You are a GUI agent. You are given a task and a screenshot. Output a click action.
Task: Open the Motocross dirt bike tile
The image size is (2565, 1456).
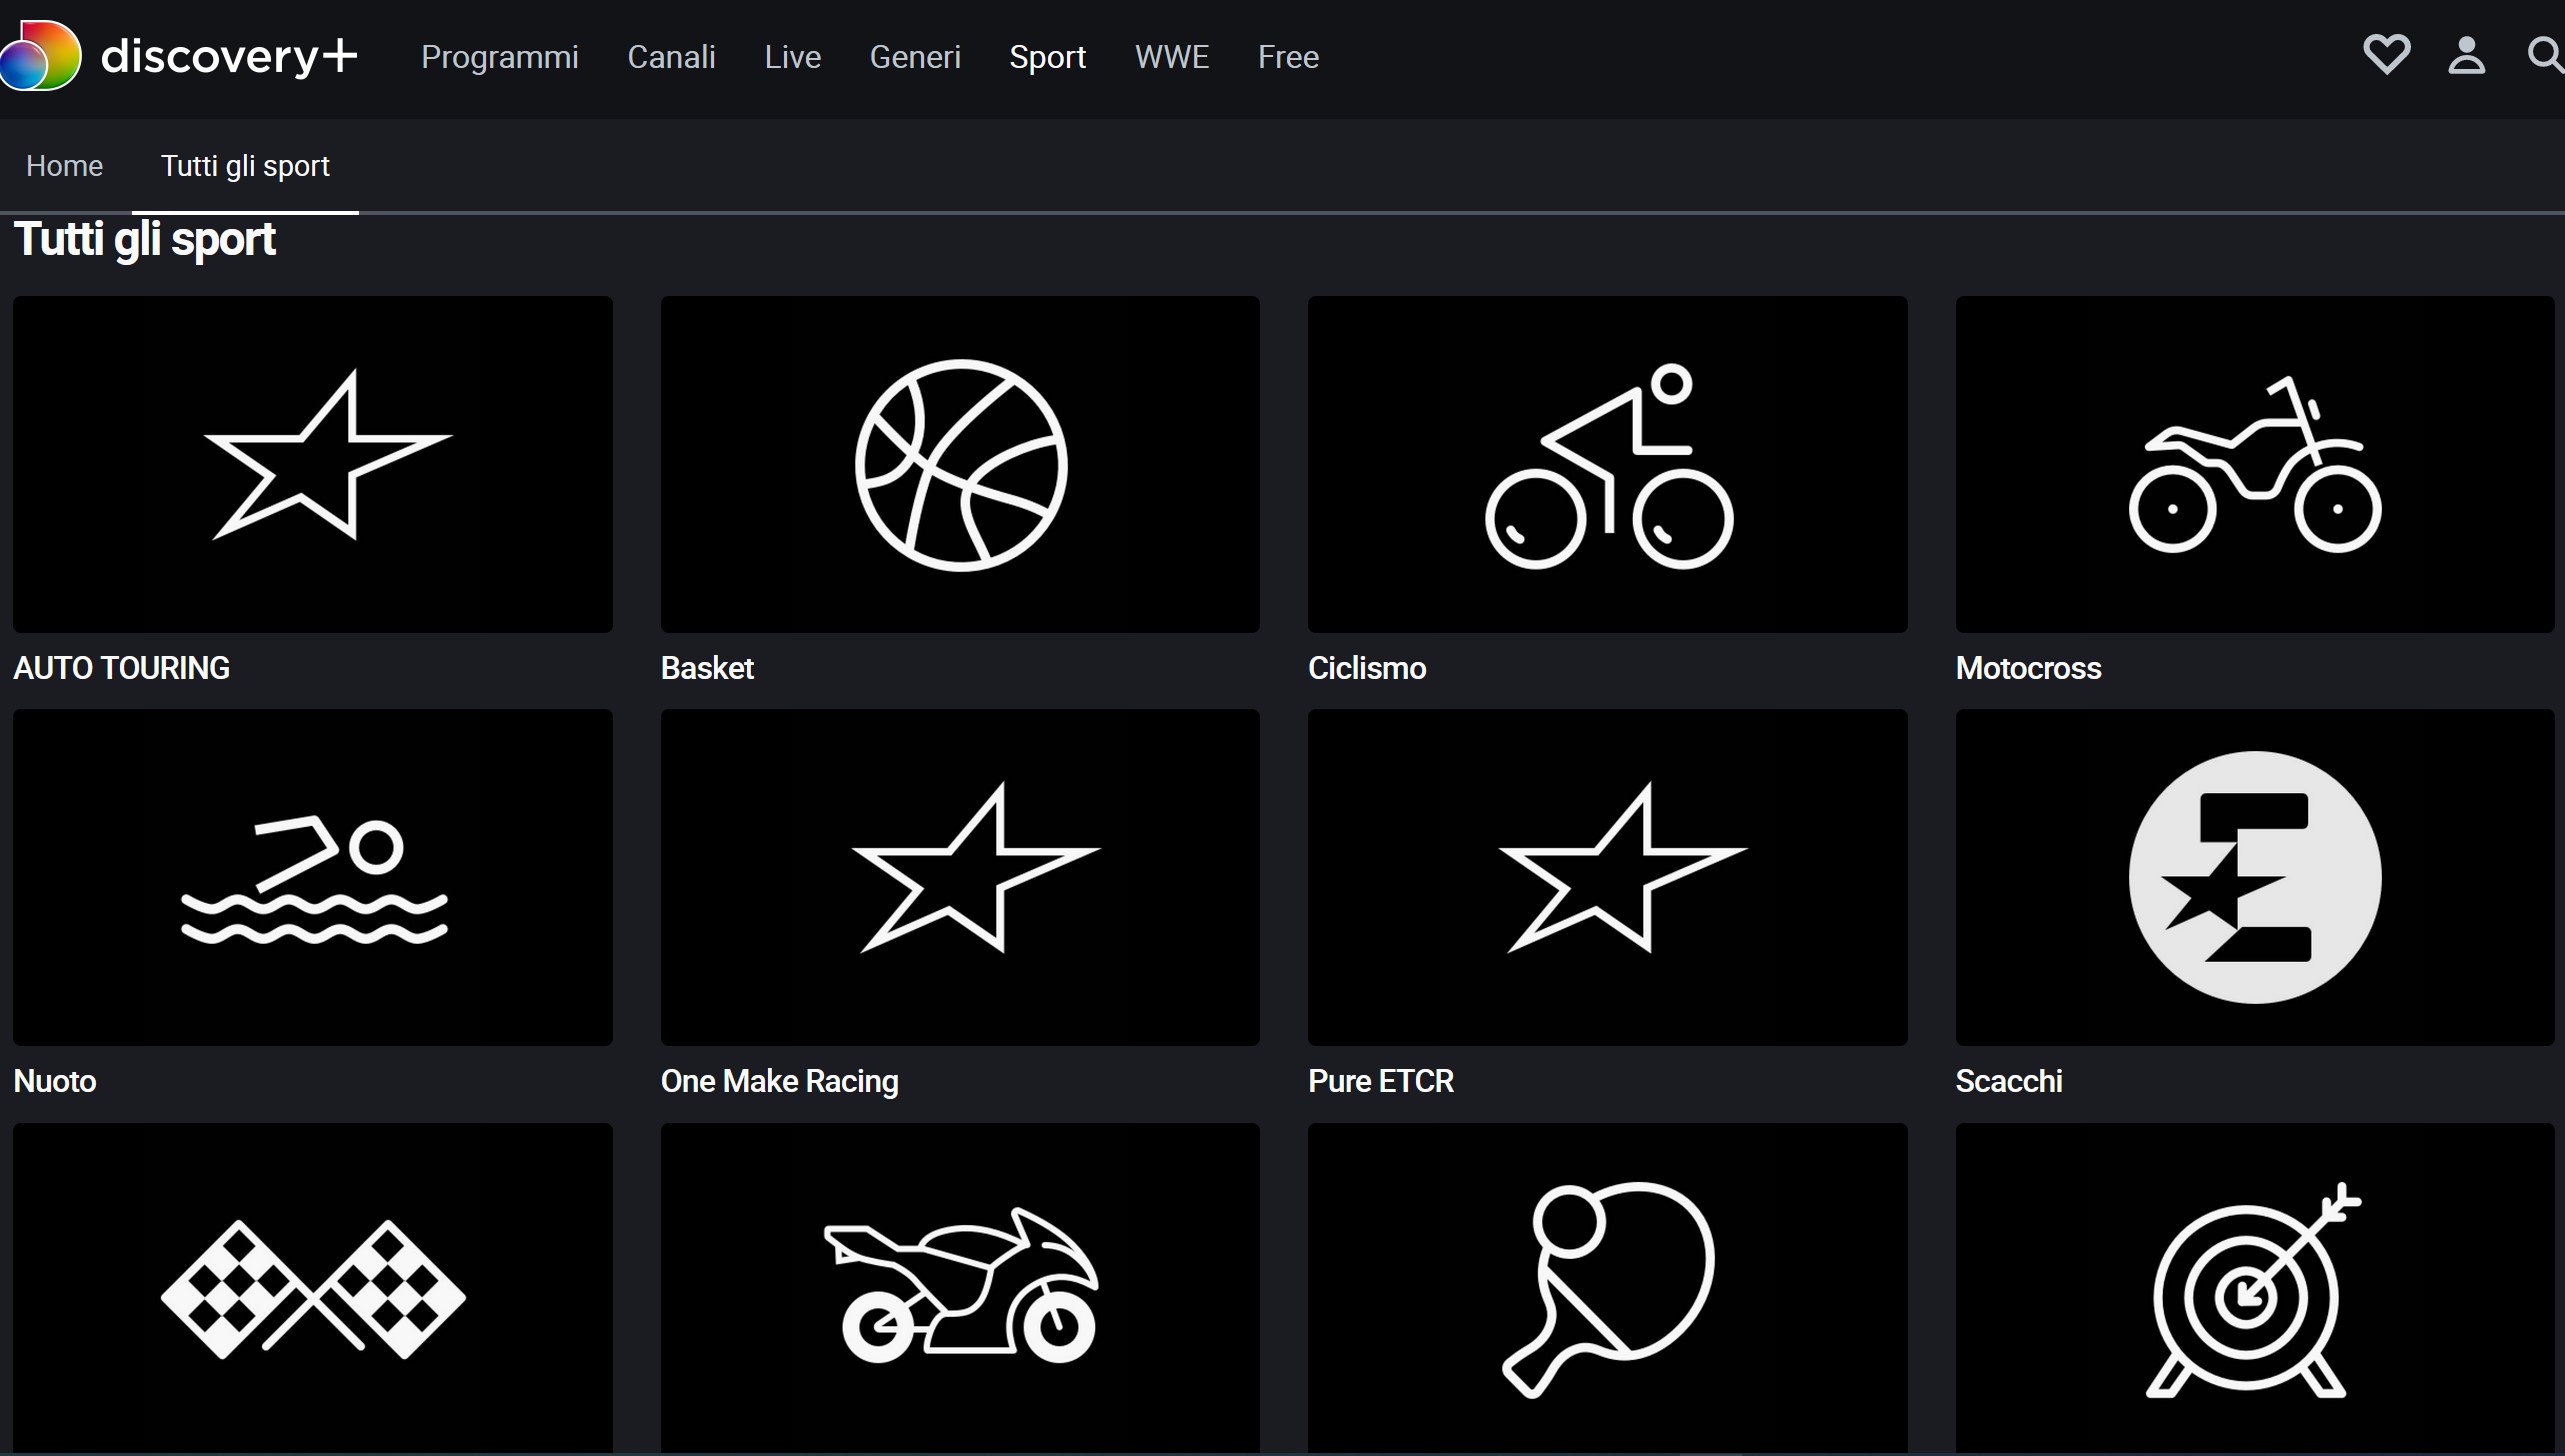(x=2255, y=464)
